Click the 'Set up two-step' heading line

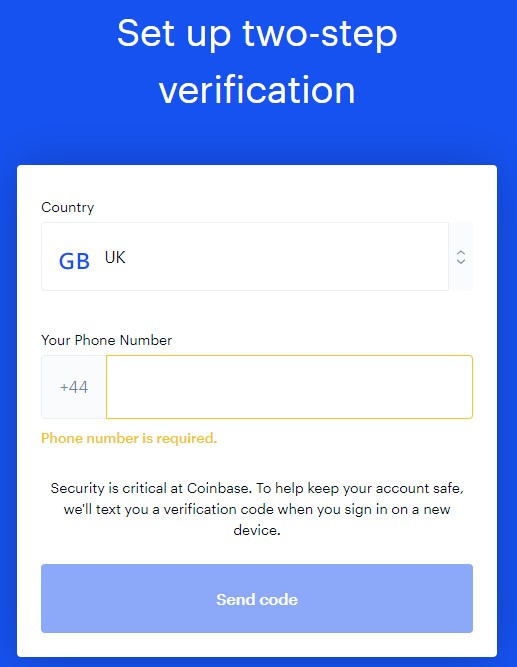point(257,34)
